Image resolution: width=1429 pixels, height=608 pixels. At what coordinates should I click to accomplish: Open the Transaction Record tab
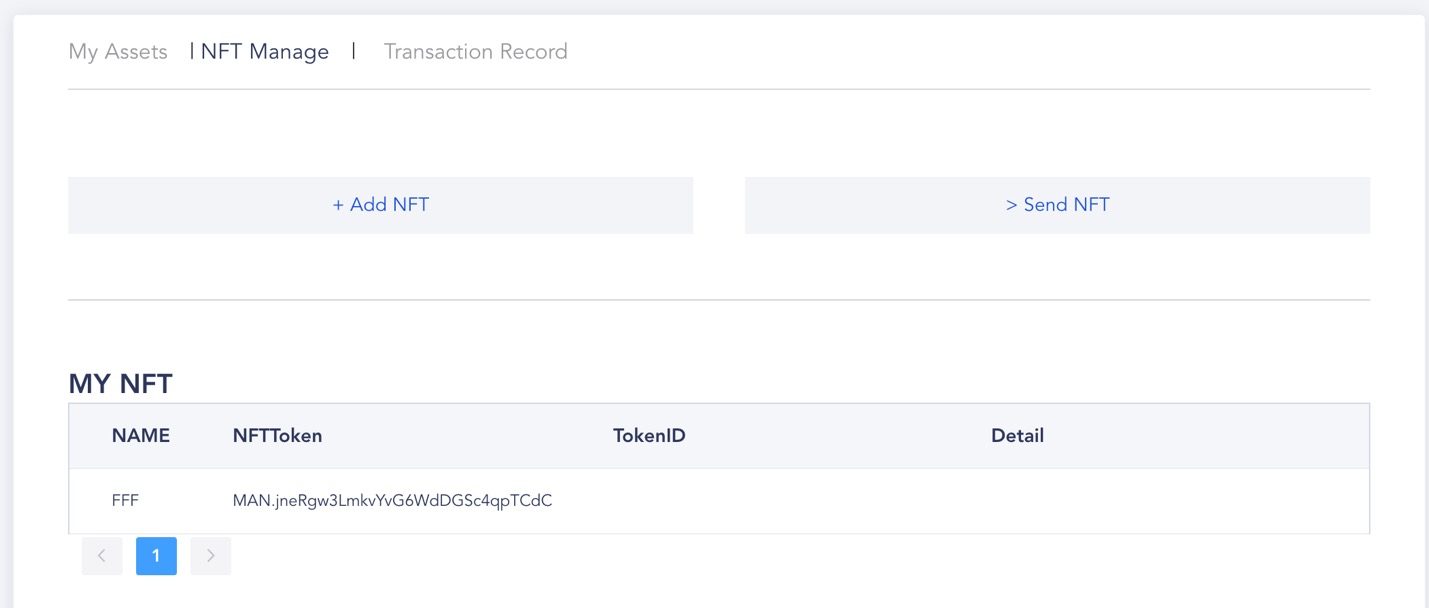click(476, 51)
